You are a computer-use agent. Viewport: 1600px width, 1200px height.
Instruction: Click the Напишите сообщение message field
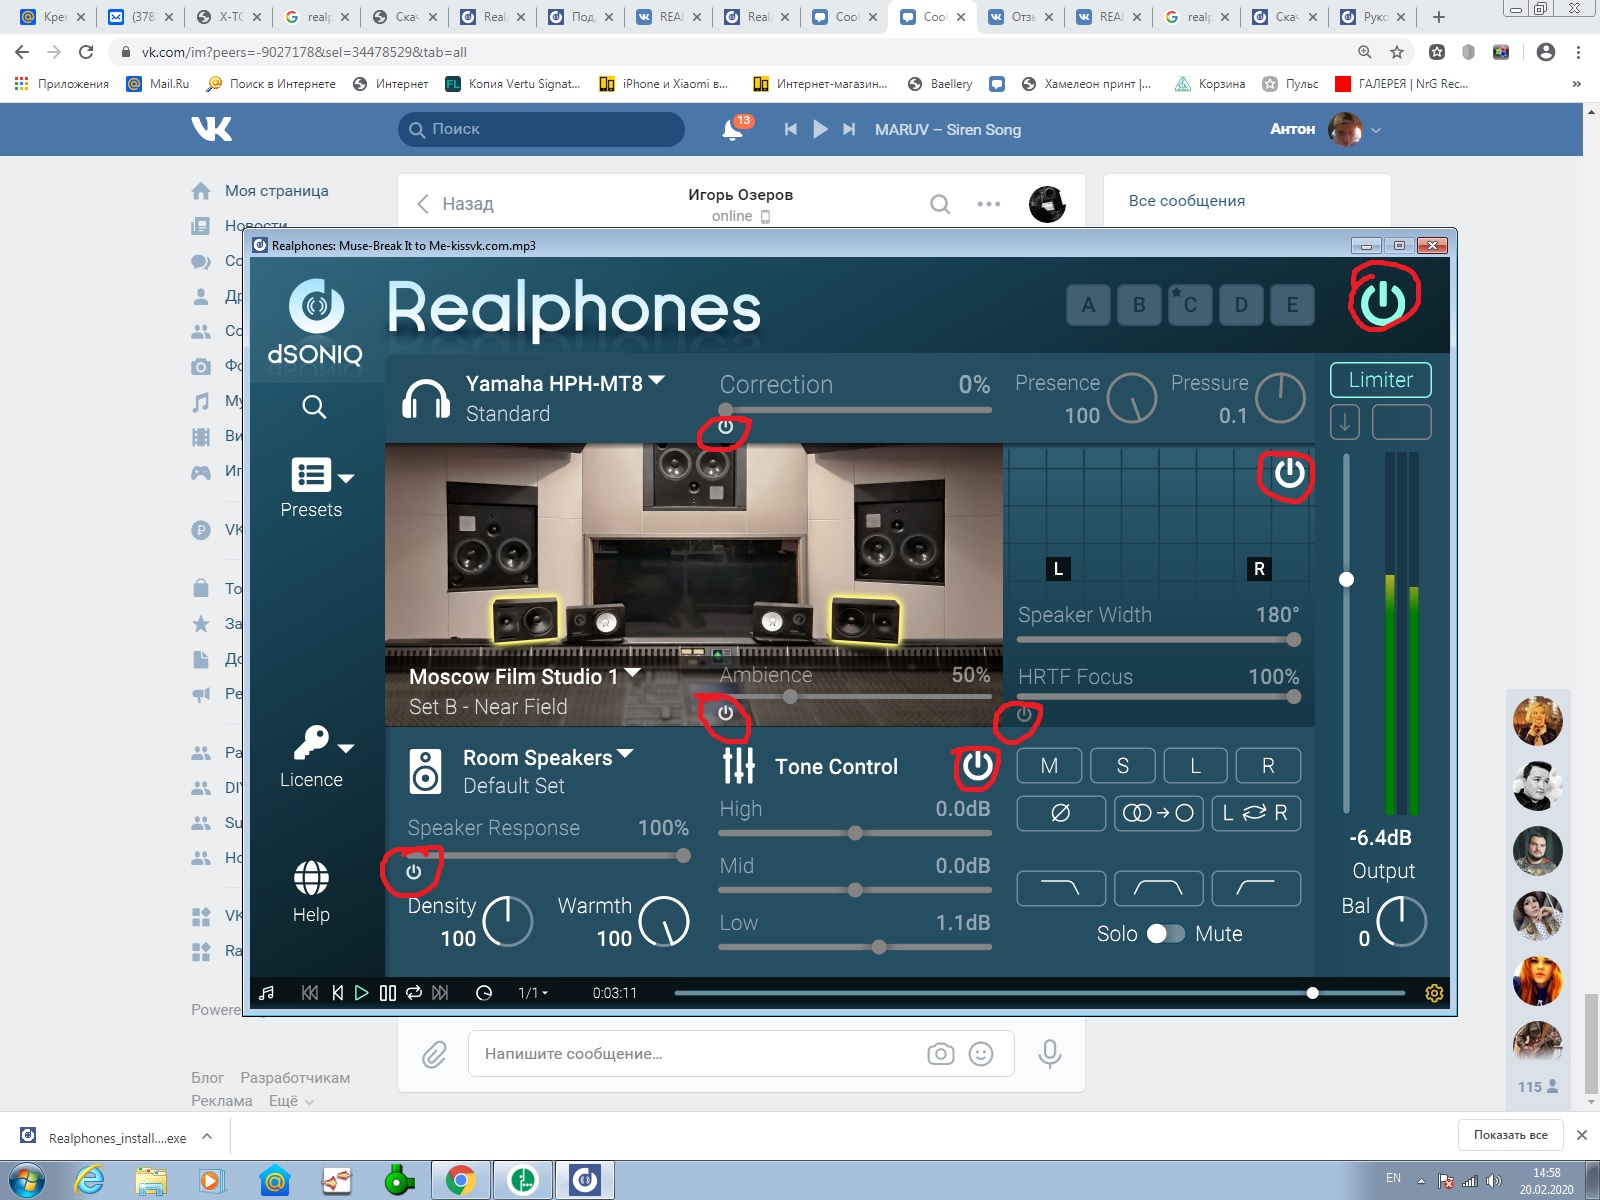point(741,1054)
